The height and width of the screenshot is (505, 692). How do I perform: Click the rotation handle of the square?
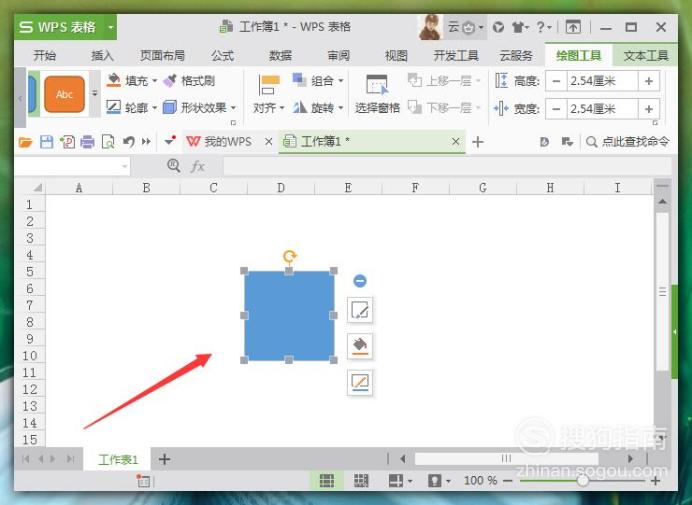290,256
